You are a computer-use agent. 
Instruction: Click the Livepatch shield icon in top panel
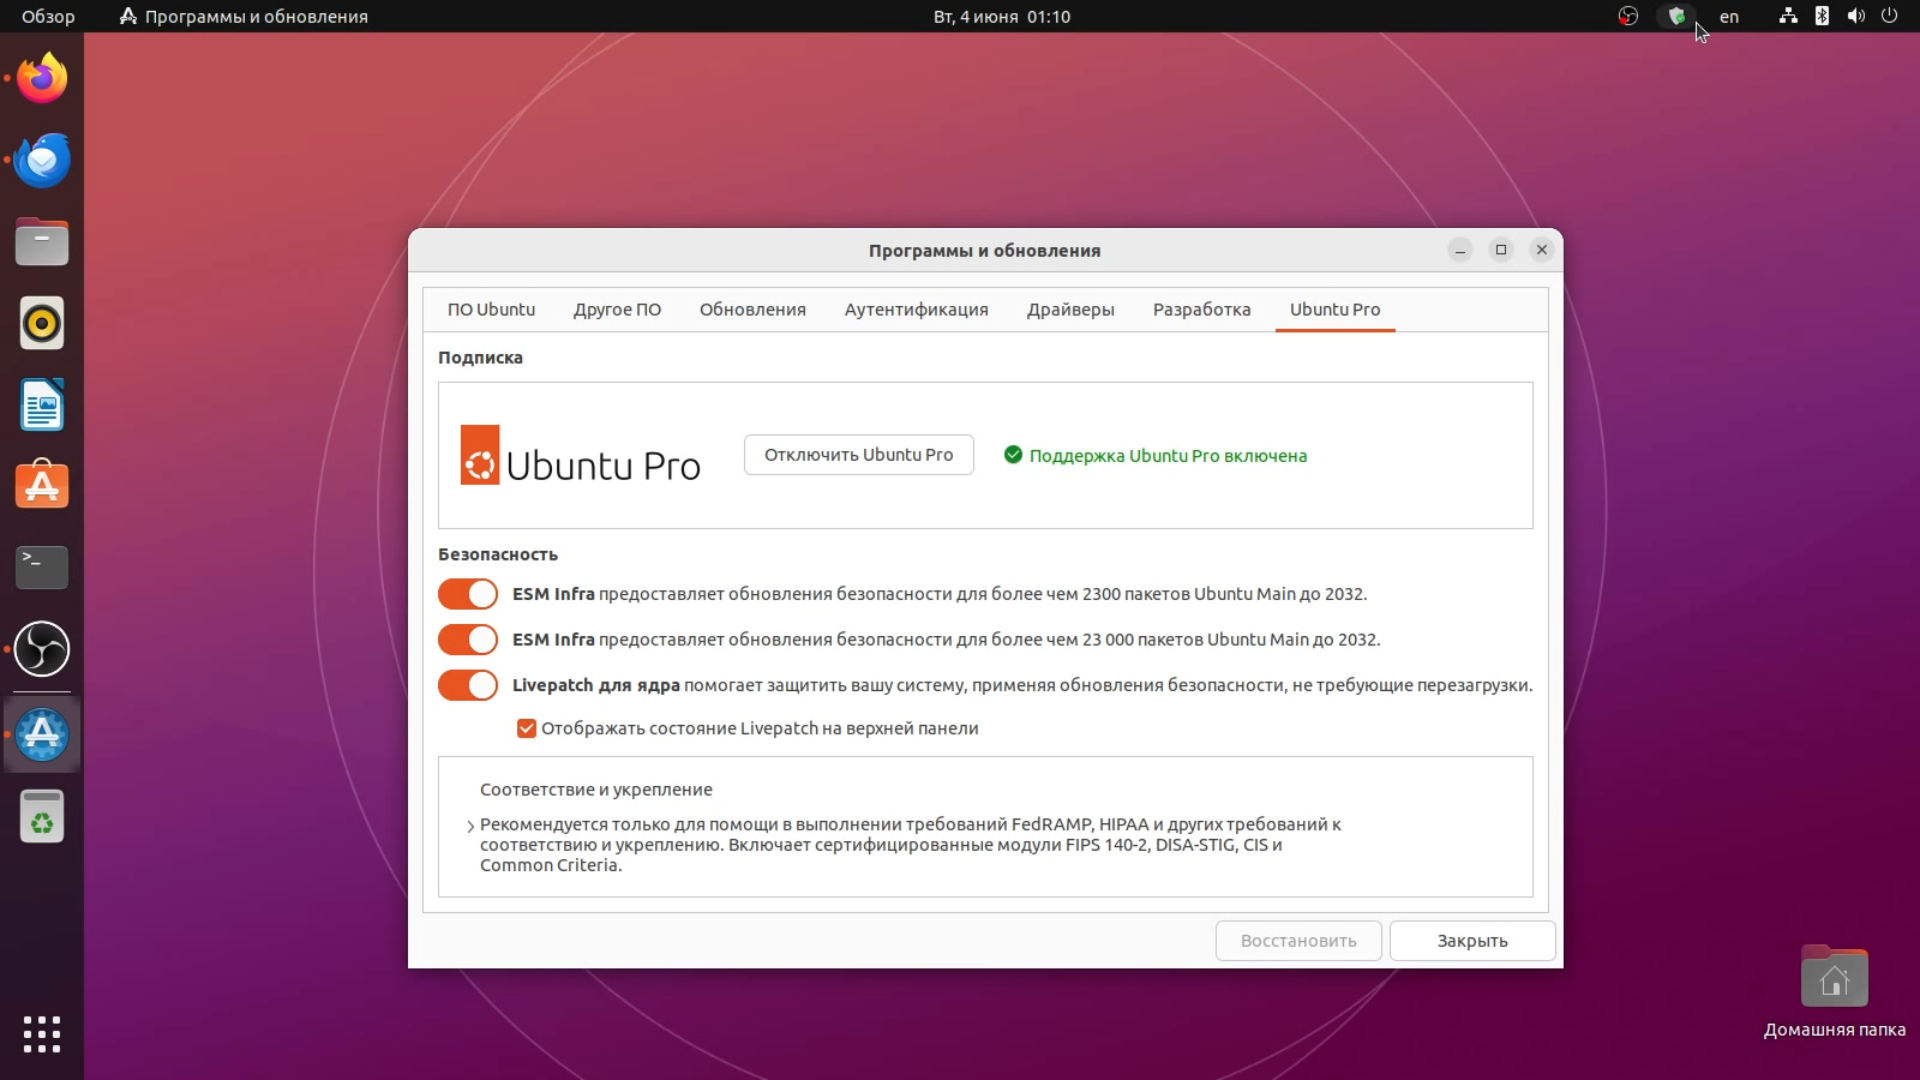coord(1677,16)
